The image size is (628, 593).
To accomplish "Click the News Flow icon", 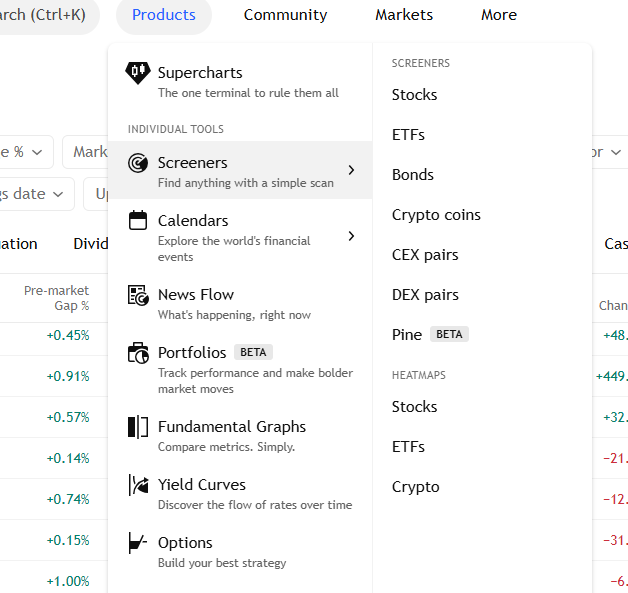I will point(138,295).
